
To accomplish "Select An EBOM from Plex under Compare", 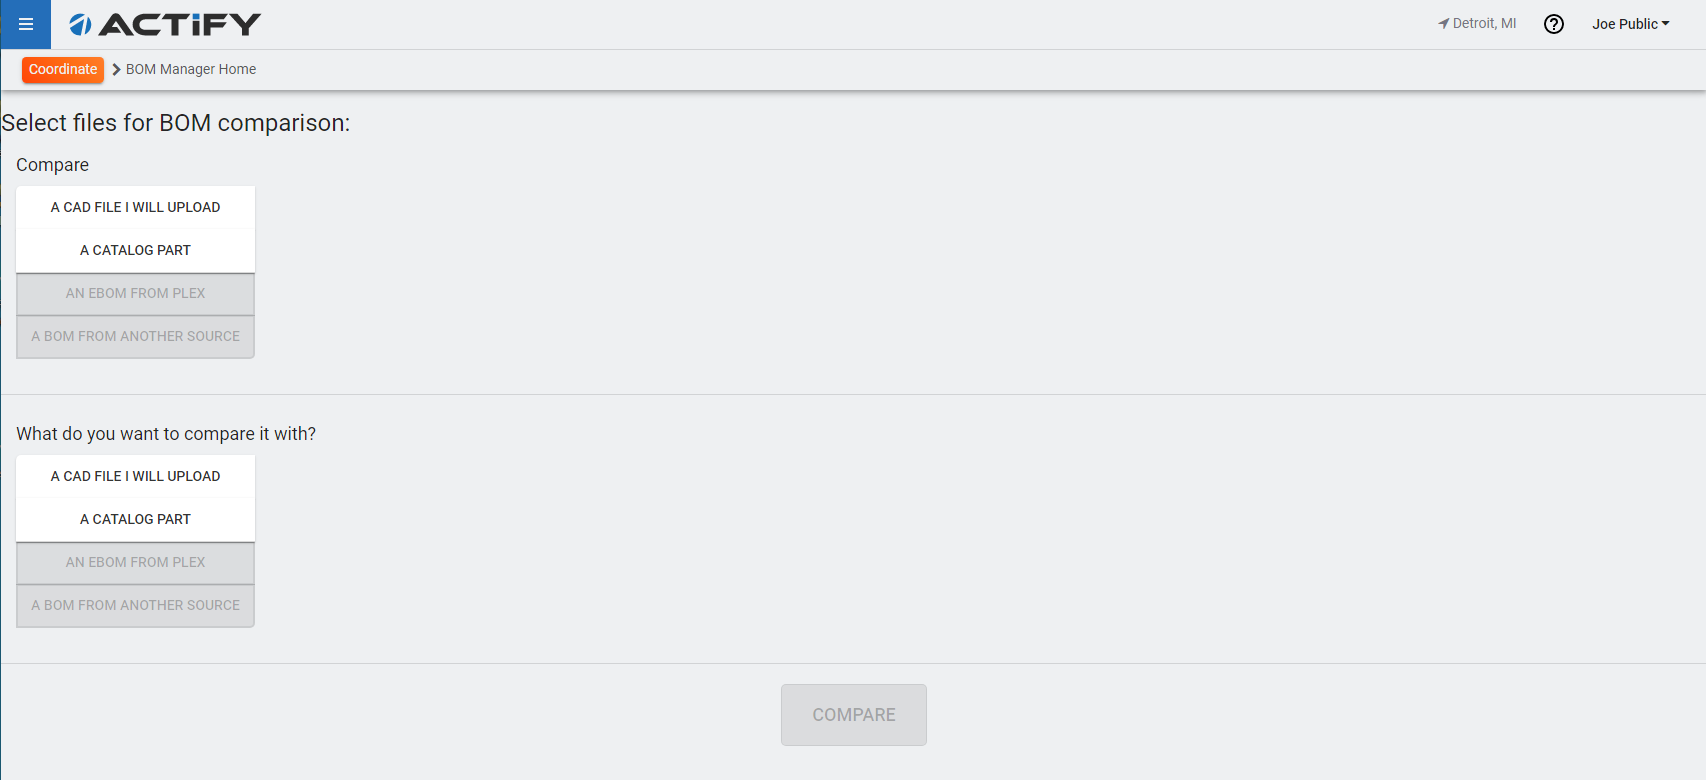I will [135, 293].
